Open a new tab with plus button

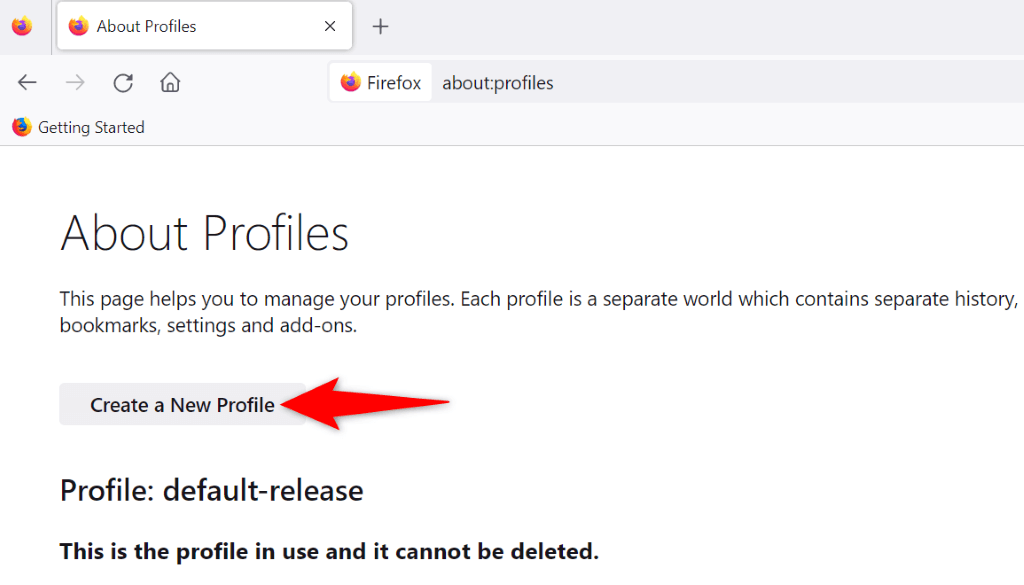coord(380,27)
